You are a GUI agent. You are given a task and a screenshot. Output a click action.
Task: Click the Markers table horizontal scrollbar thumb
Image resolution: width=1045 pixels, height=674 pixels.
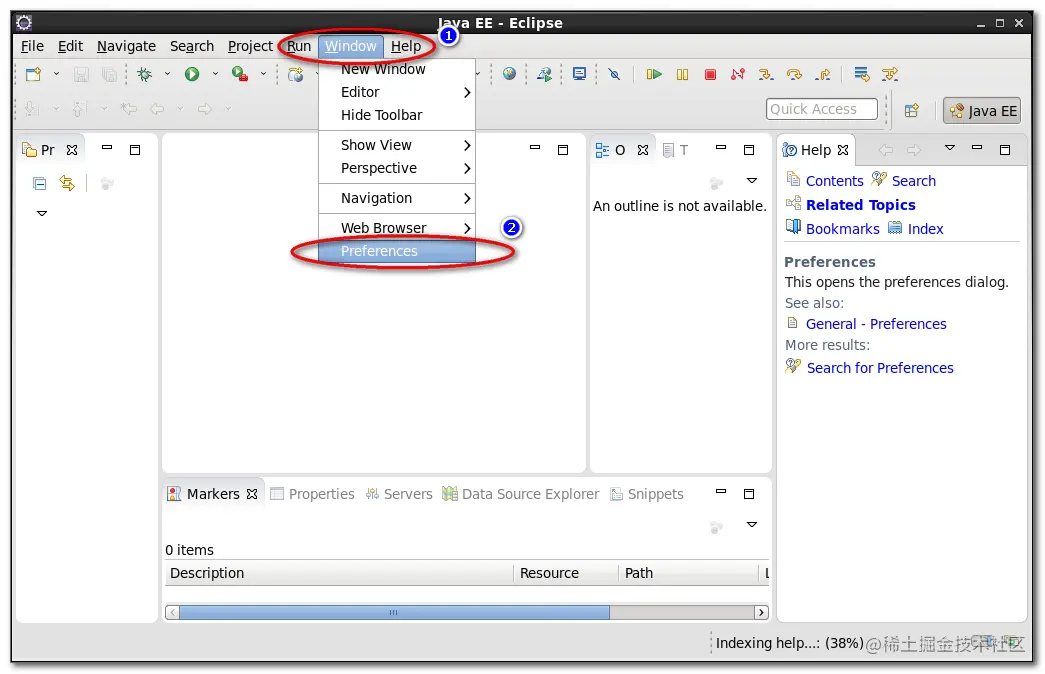click(x=394, y=612)
